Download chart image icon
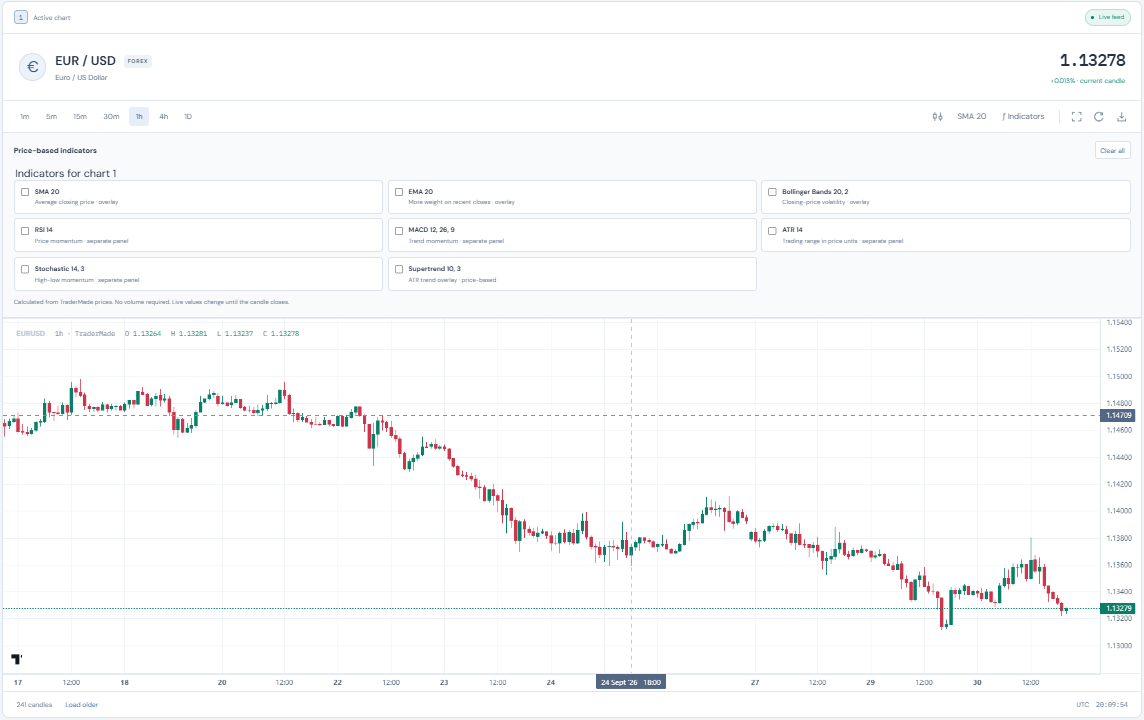The width and height of the screenshot is (1144, 720). click(1121, 117)
